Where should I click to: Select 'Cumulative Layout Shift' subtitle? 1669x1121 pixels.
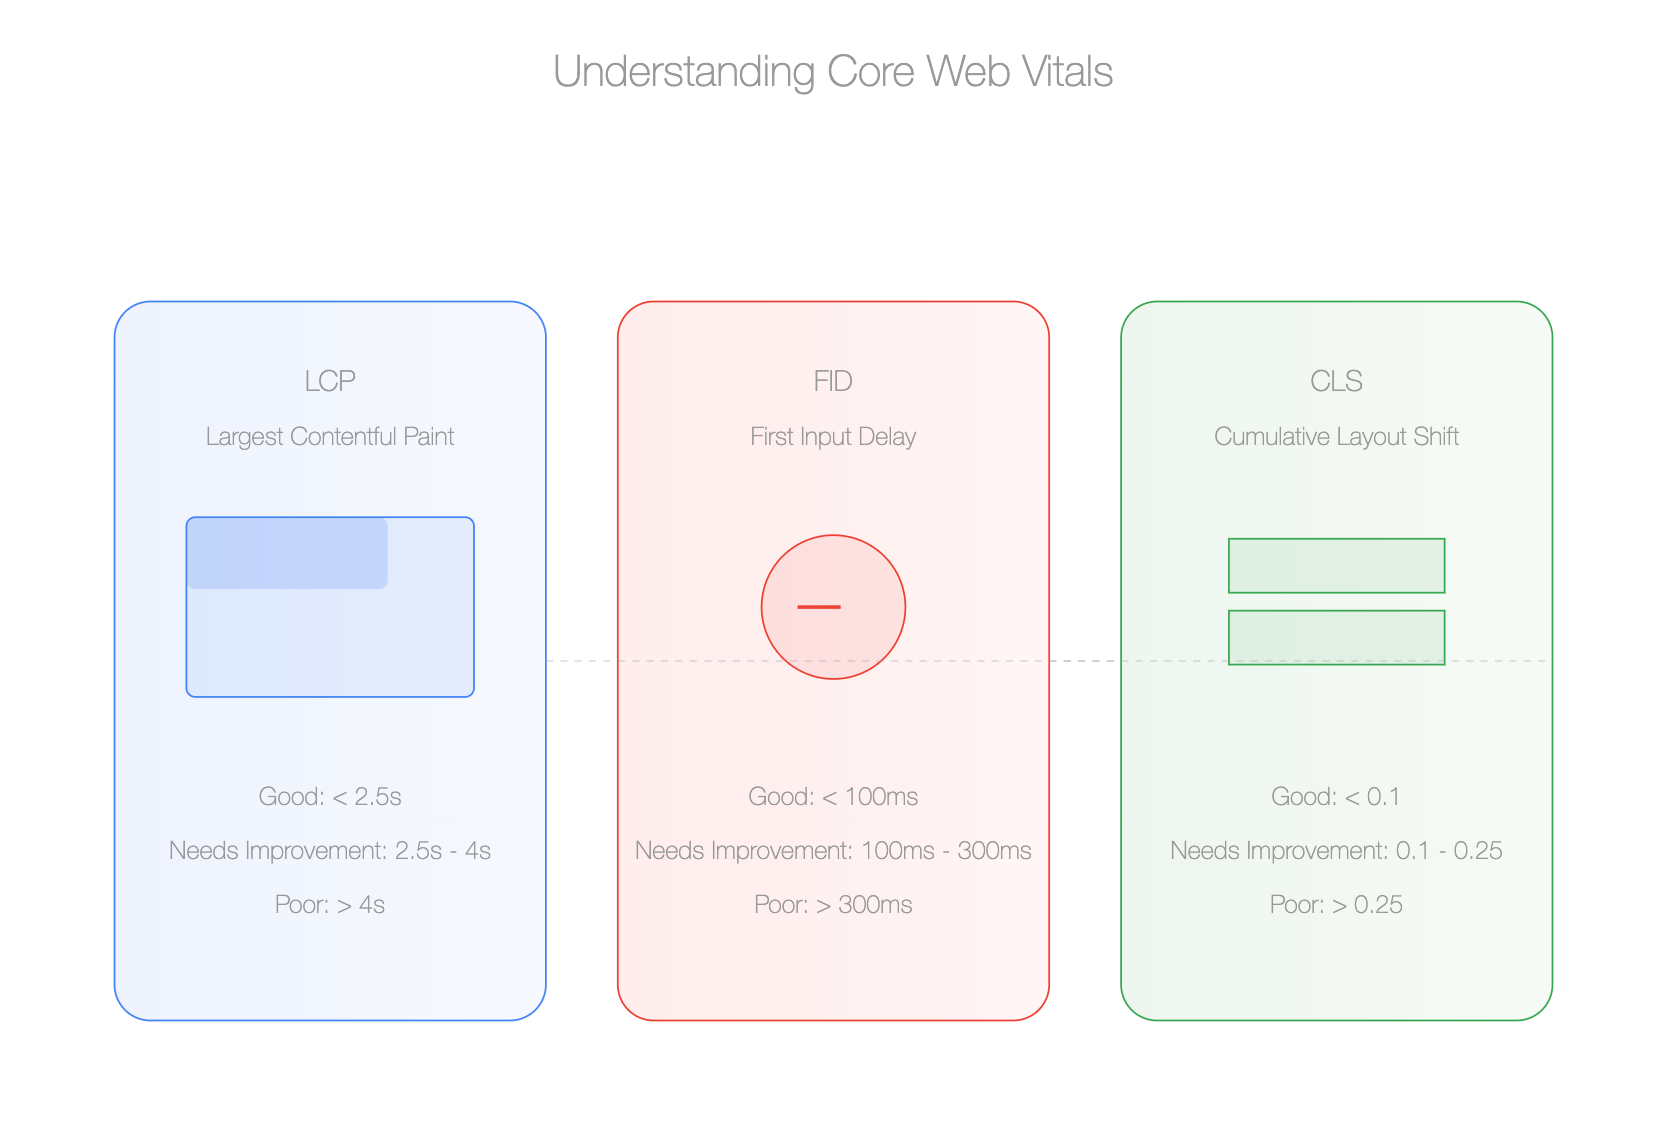tap(1336, 437)
